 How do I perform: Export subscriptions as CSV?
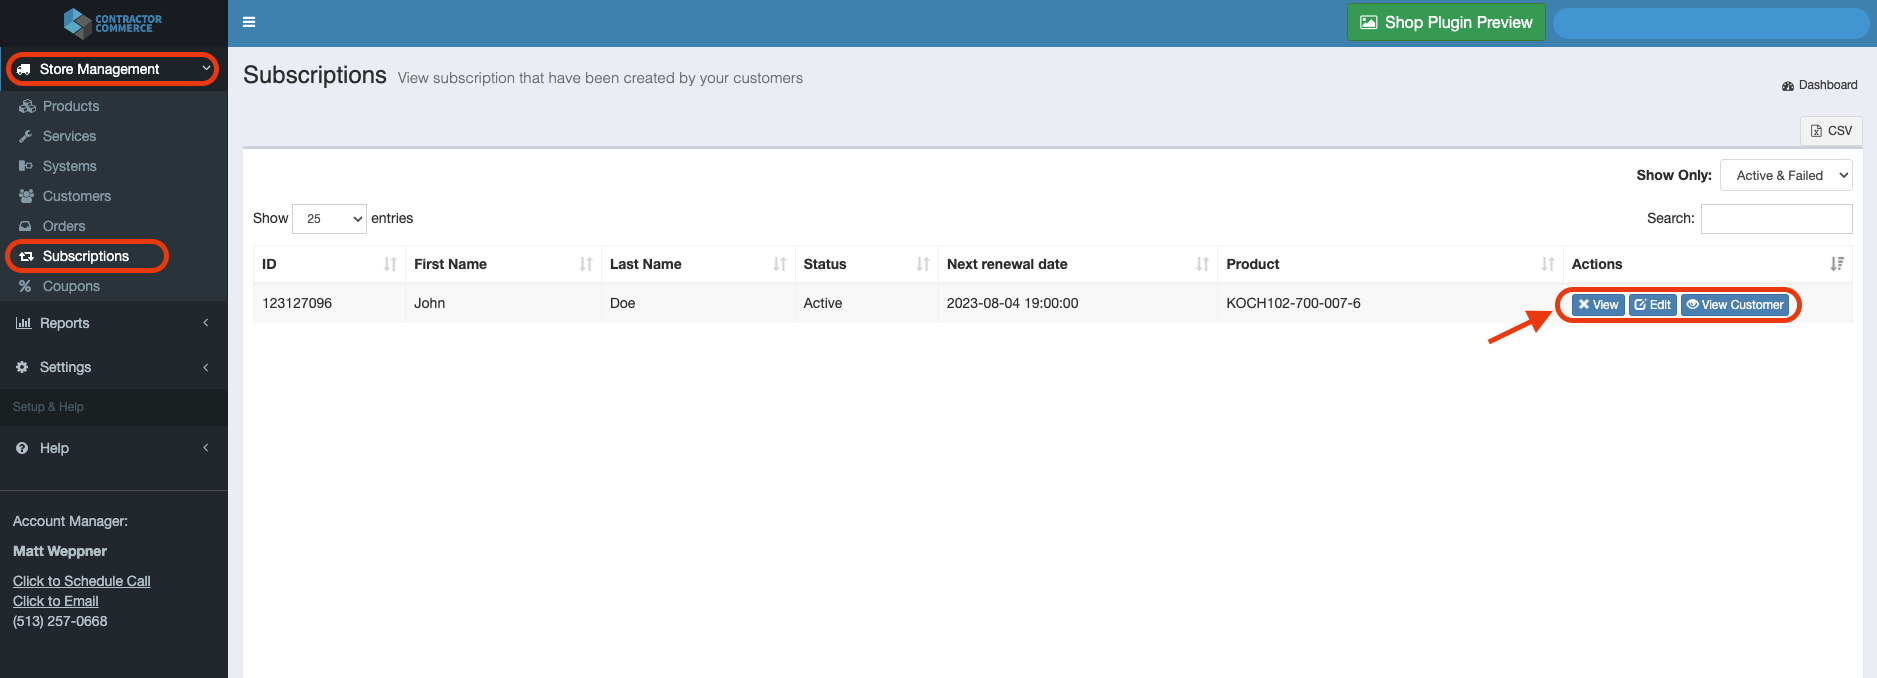coord(1831,131)
